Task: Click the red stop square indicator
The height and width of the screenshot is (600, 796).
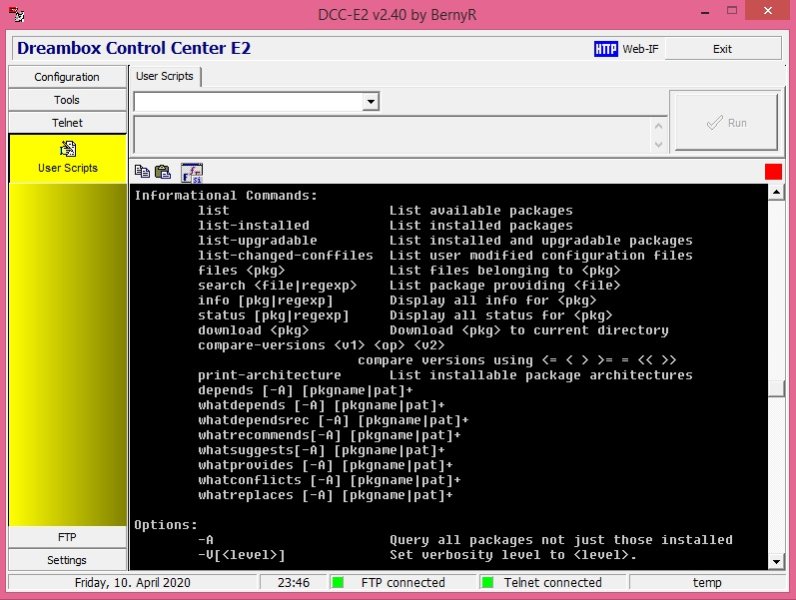Action: point(773,172)
